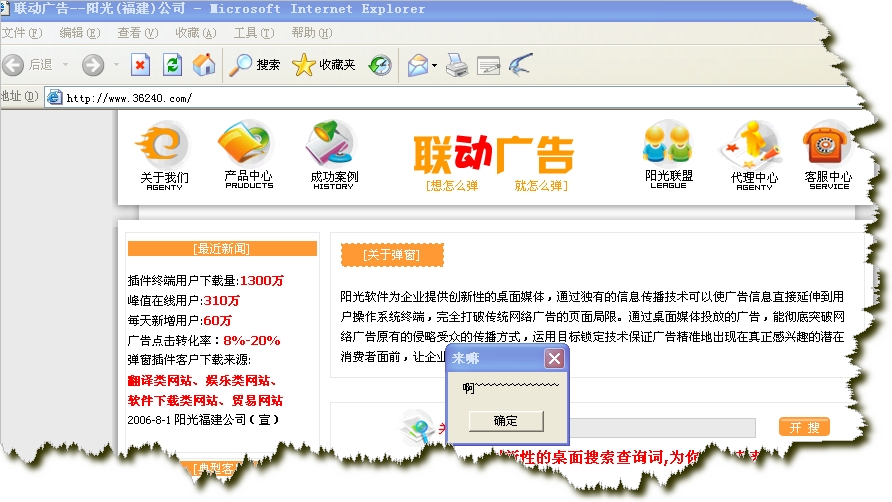This screenshot has width=892, height=502.
Task: Open the 工具(T) menu
Action: coord(254,33)
